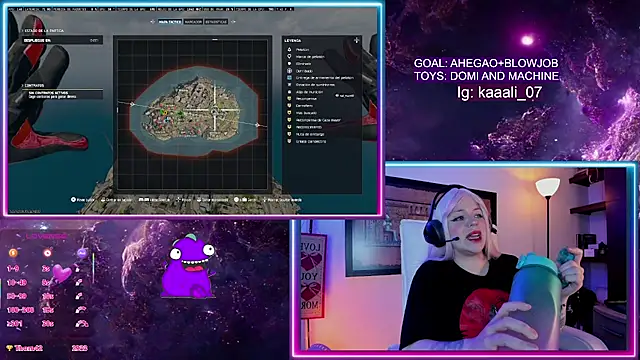640x360 pixels.
Task: Click the crosshair cursor center on tactical map
Action: (x=215, y=110)
